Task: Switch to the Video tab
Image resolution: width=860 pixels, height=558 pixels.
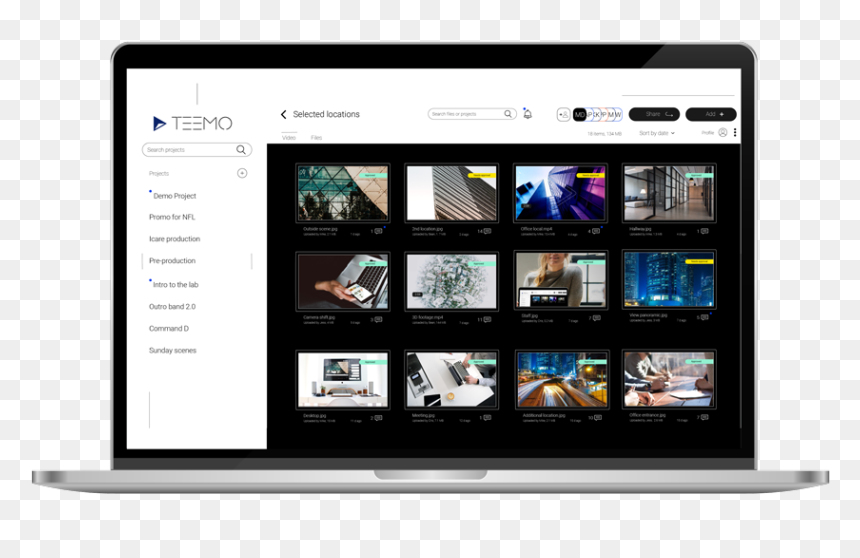Action: pos(288,138)
